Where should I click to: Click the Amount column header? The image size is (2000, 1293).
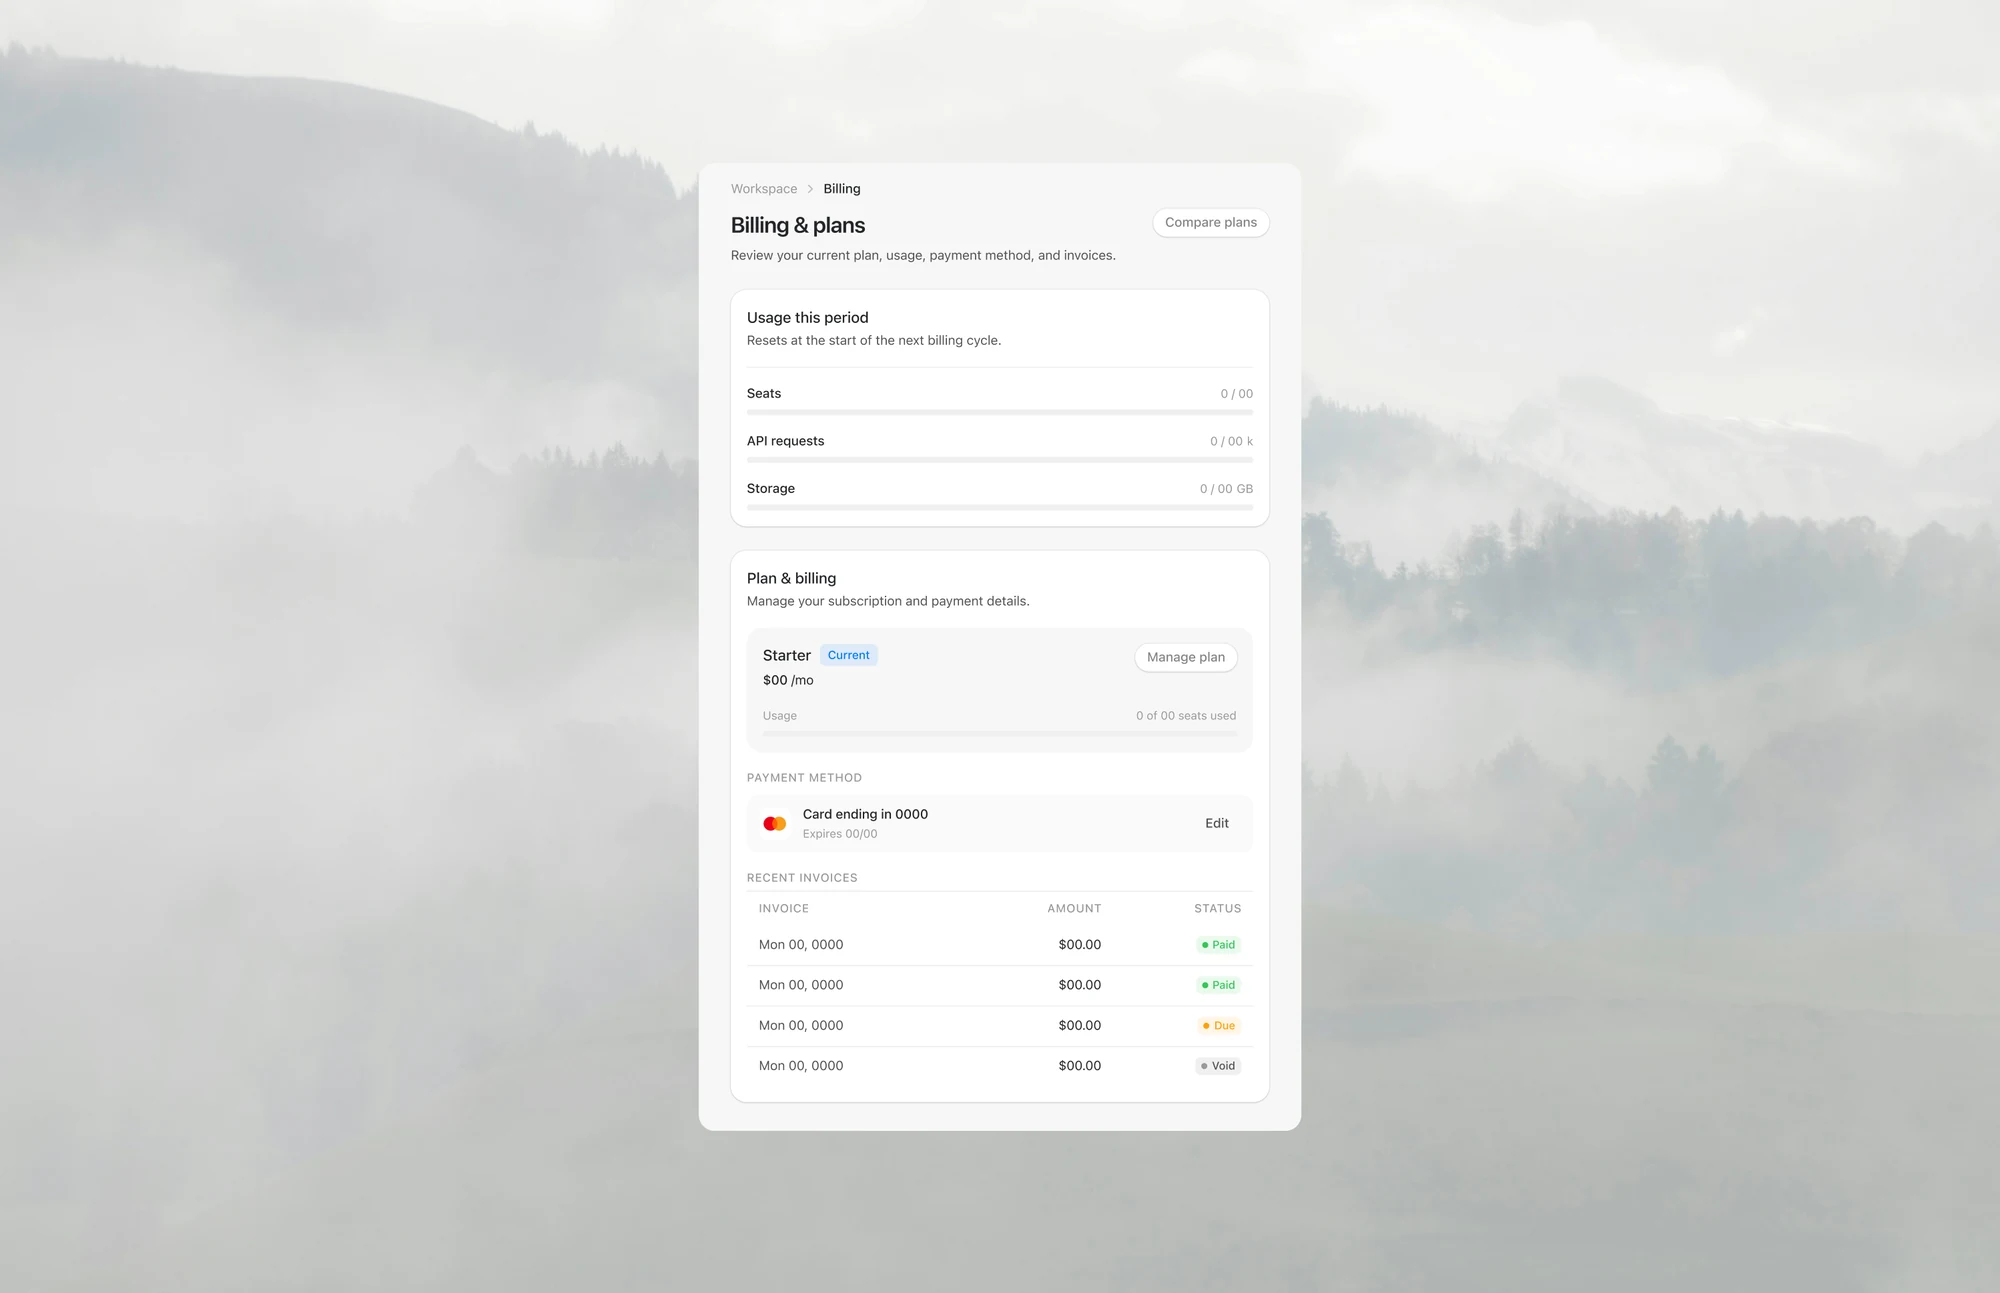(1074, 909)
